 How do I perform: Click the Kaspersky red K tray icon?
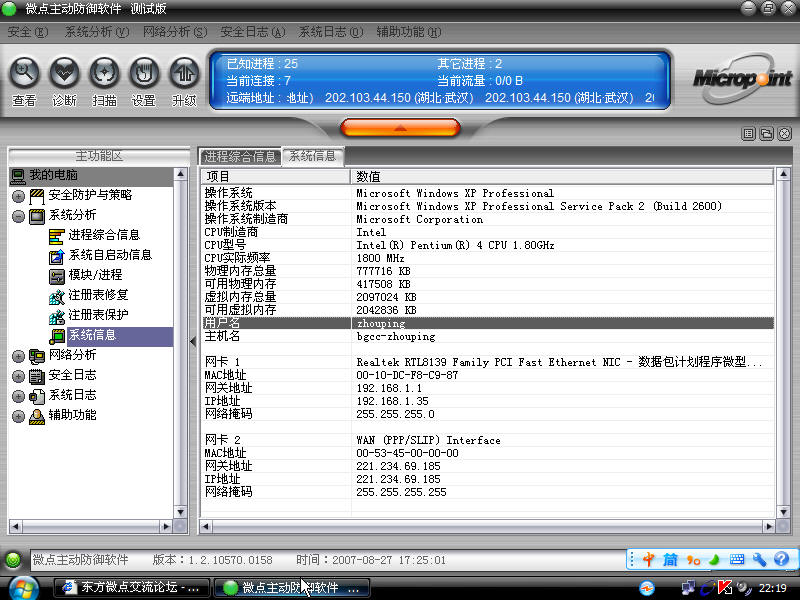[725, 588]
